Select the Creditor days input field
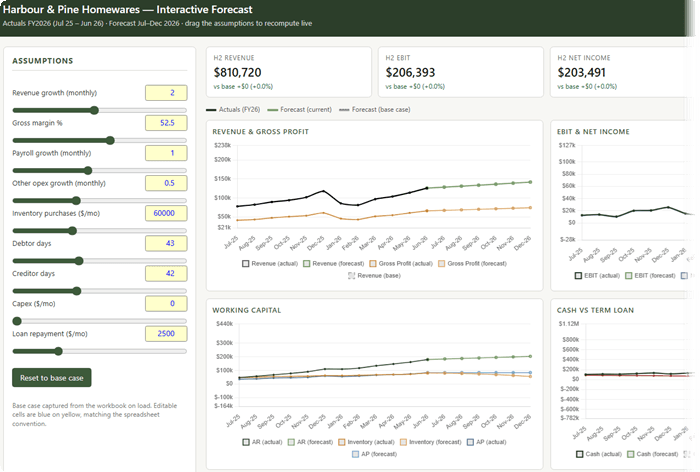 [166, 273]
